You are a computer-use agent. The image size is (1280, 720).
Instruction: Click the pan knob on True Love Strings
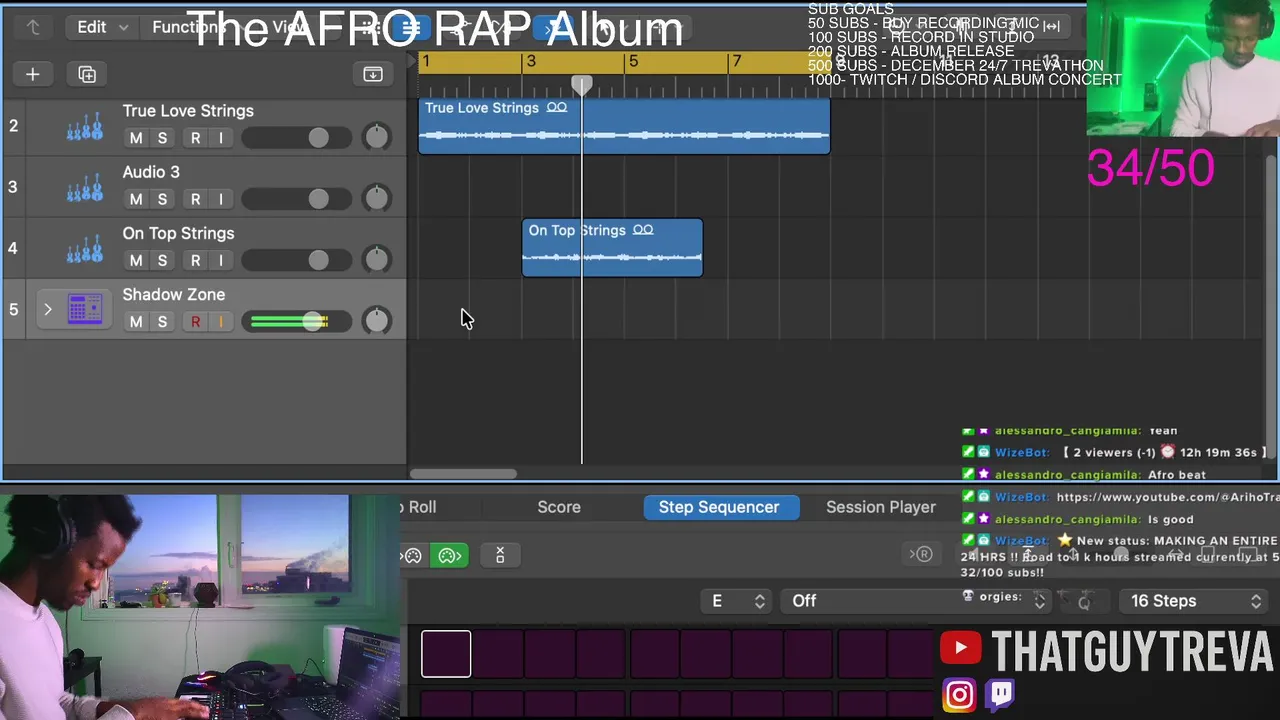tap(376, 137)
